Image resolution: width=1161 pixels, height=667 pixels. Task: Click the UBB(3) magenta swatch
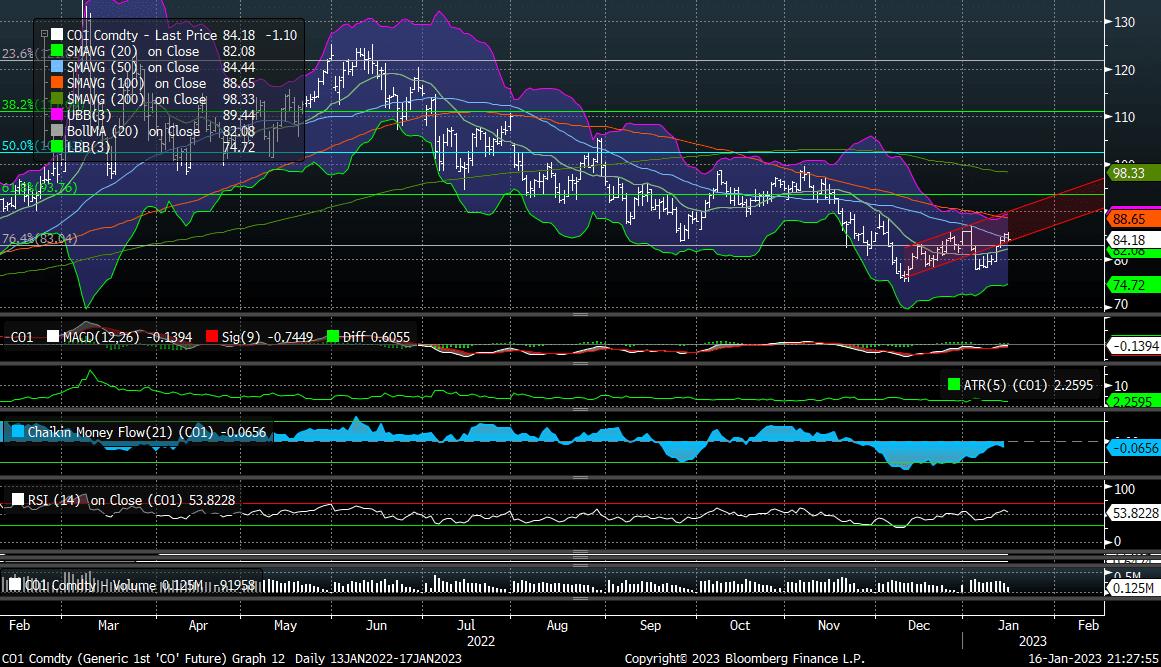tap(57, 115)
